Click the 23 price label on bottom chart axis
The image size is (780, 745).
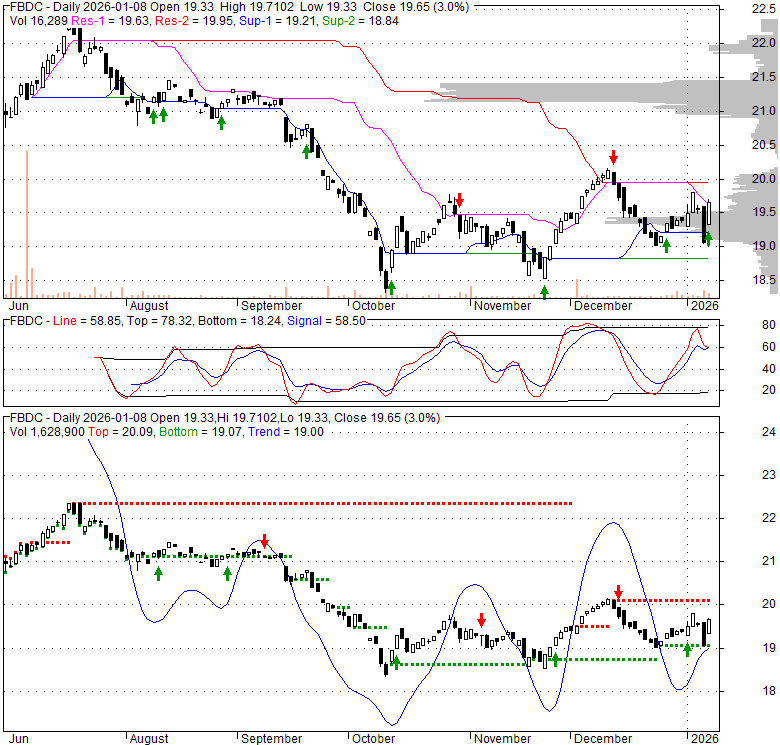(769, 475)
